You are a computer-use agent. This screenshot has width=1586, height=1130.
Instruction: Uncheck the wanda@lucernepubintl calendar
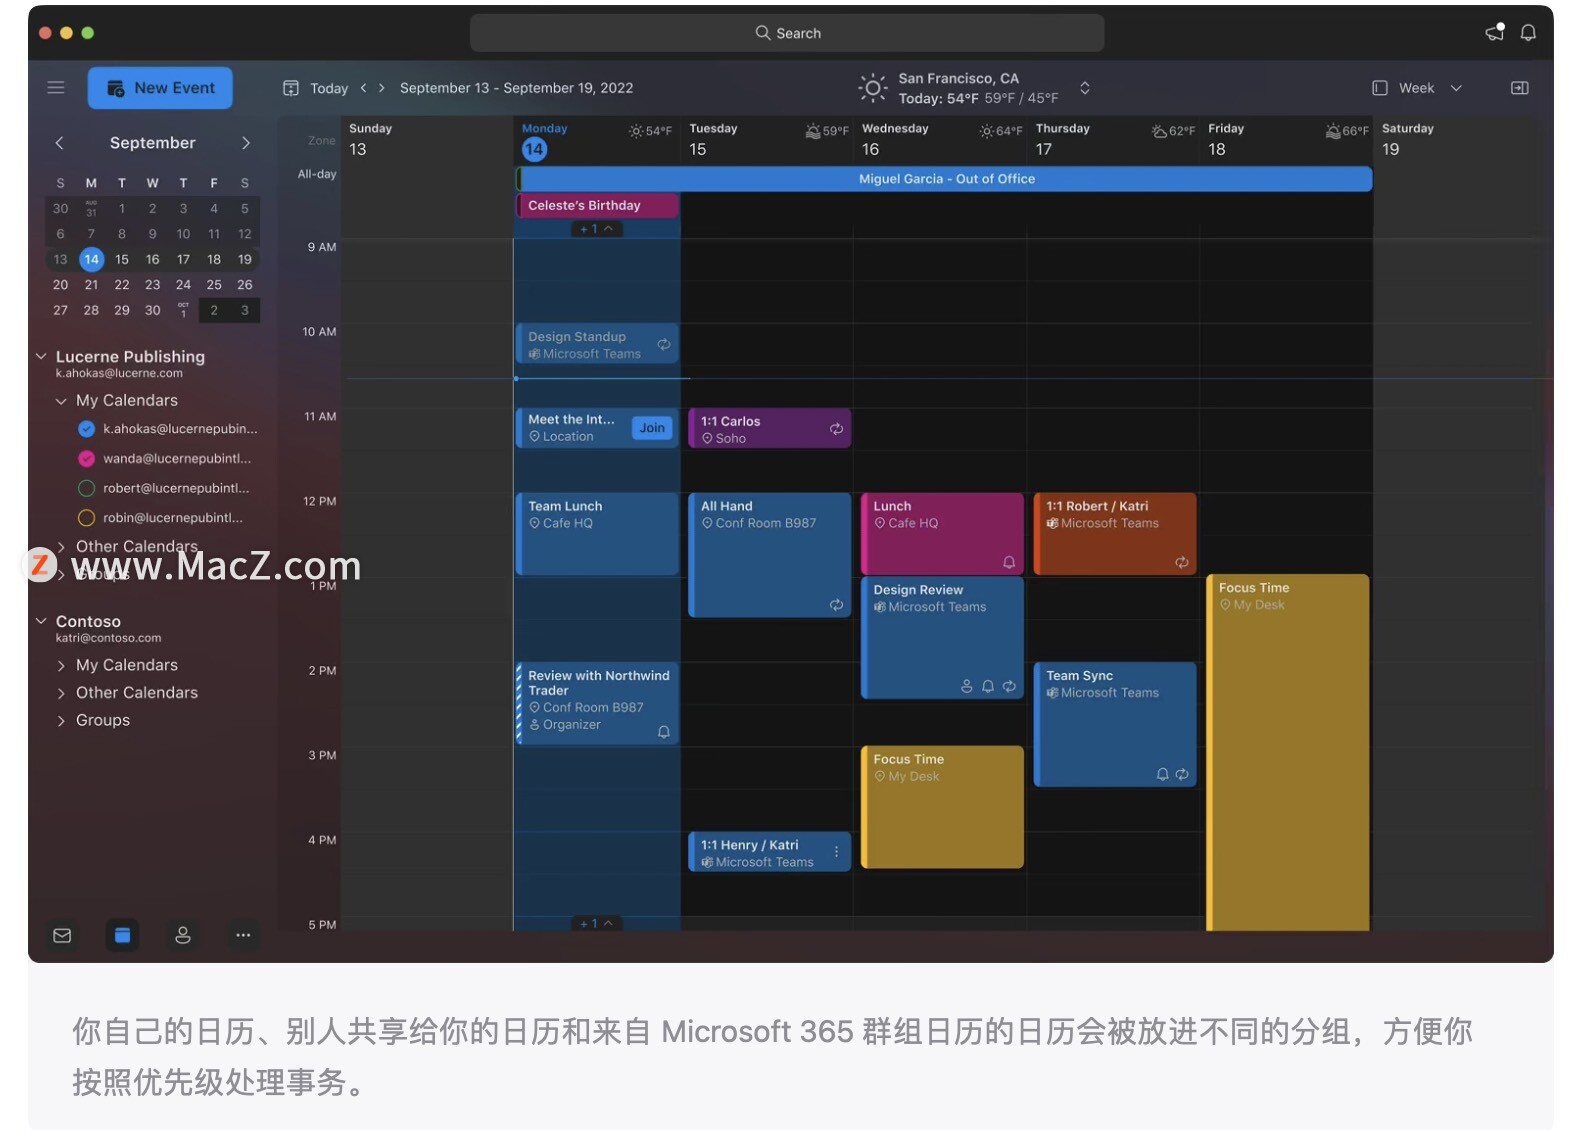tap(86, 459)
